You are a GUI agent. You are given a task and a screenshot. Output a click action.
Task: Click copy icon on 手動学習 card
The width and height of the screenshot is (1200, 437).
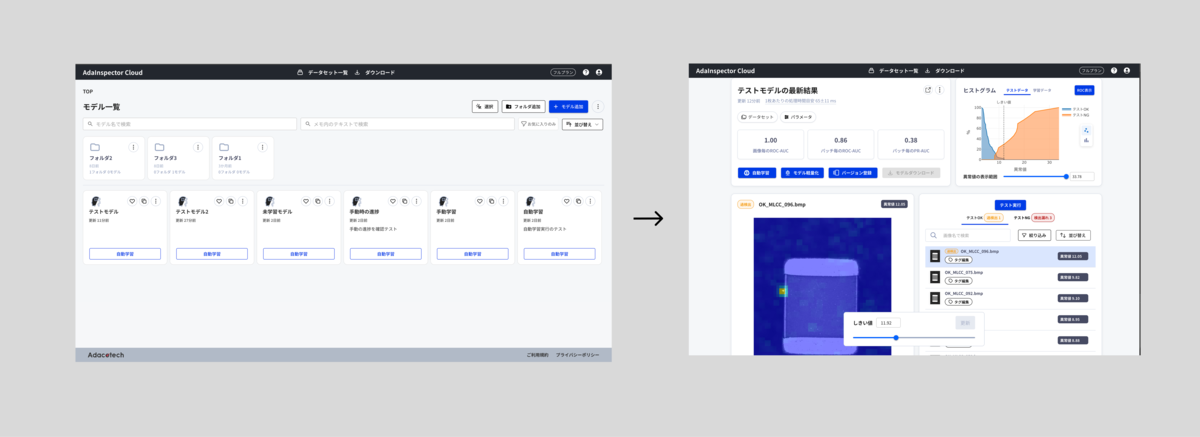[492, 201]
